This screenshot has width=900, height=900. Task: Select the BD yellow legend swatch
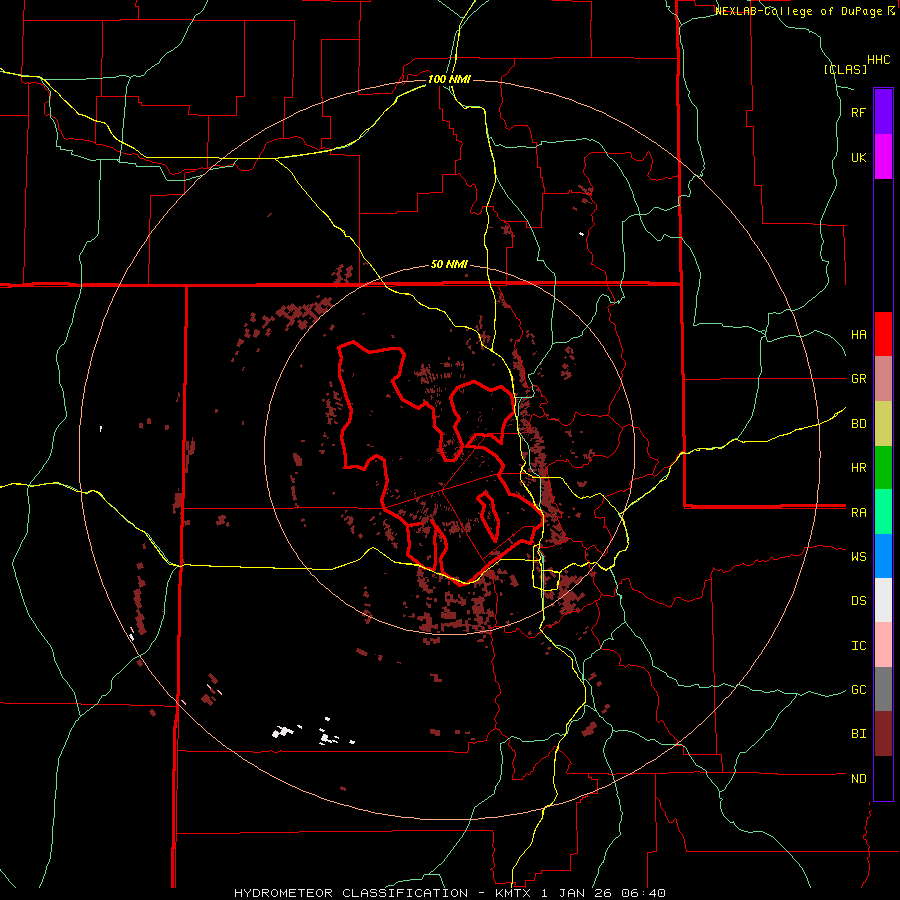pos(883,424)
